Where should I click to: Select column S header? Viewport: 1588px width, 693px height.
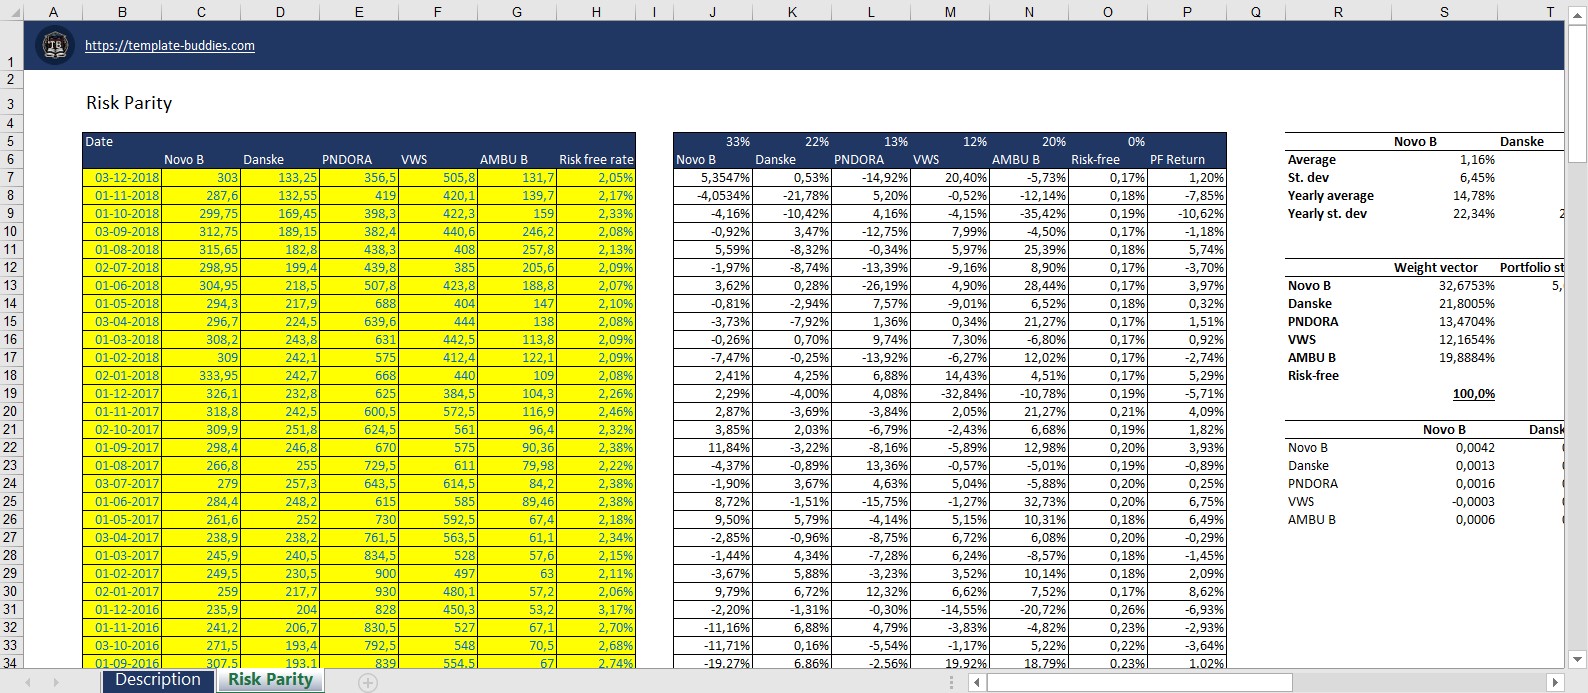pos(1443,12)
